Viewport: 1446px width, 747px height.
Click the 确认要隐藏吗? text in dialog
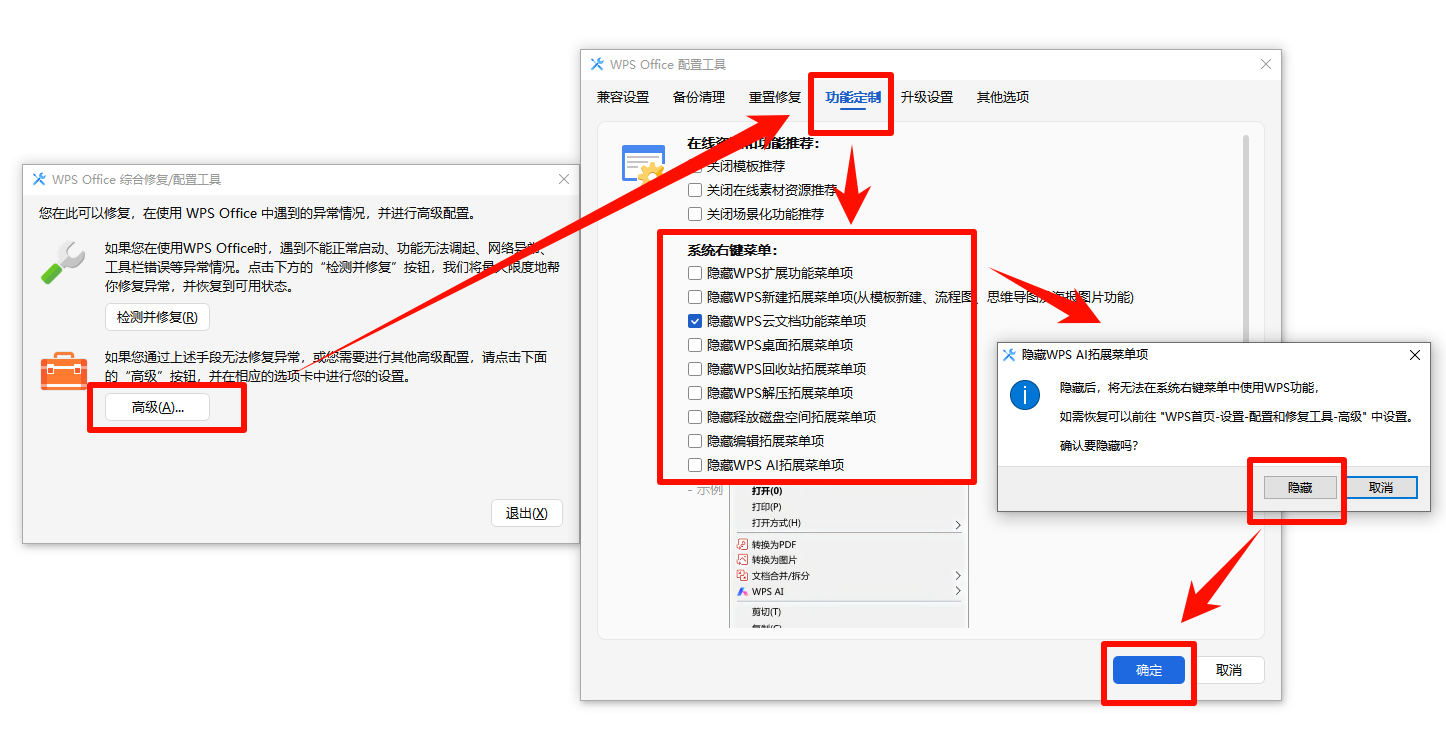click(x=1099, y=445)
